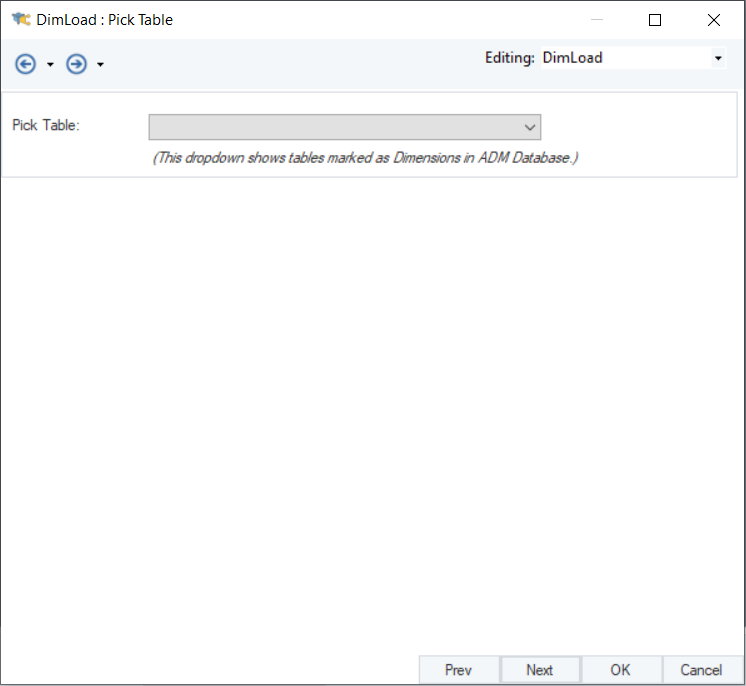Confirm with the OK button
Image resolution: width=746 pixels, height=686 pixels.
coord(620,670)
